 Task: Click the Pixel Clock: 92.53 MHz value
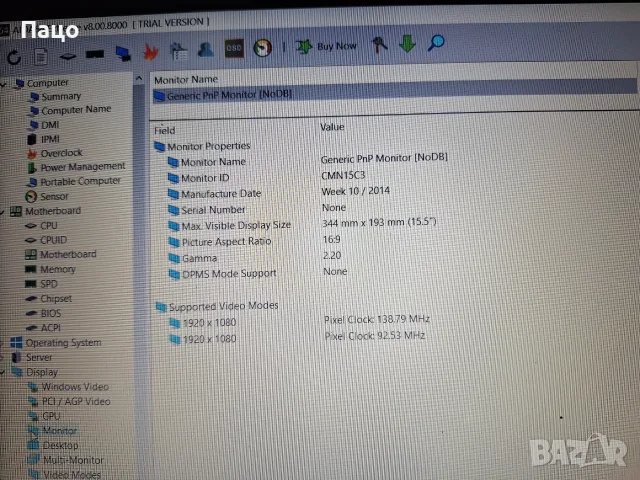(375, 336)
